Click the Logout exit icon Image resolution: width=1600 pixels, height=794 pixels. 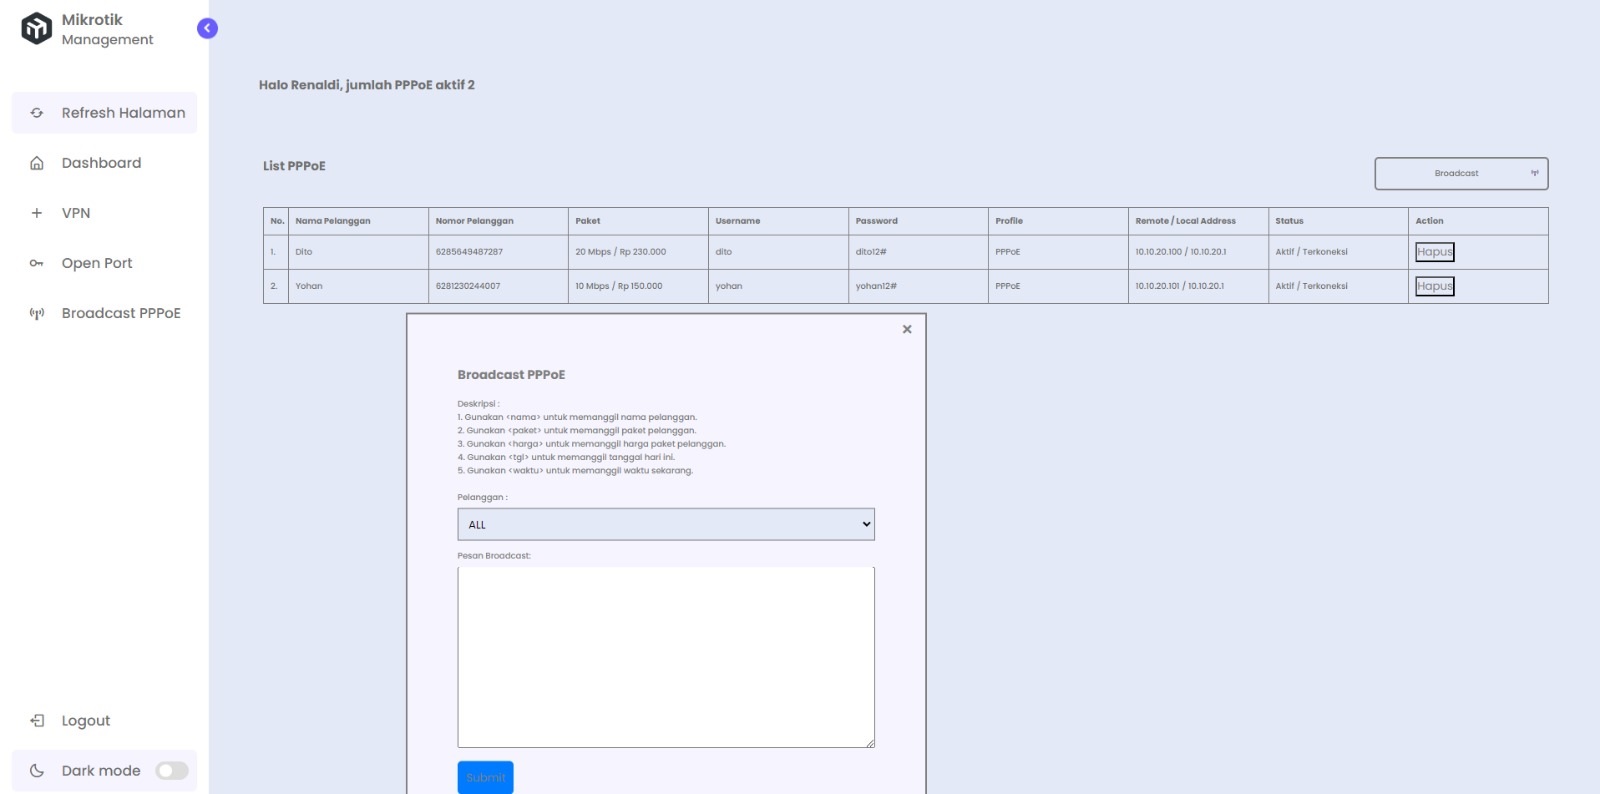click(x=37, y=721)
